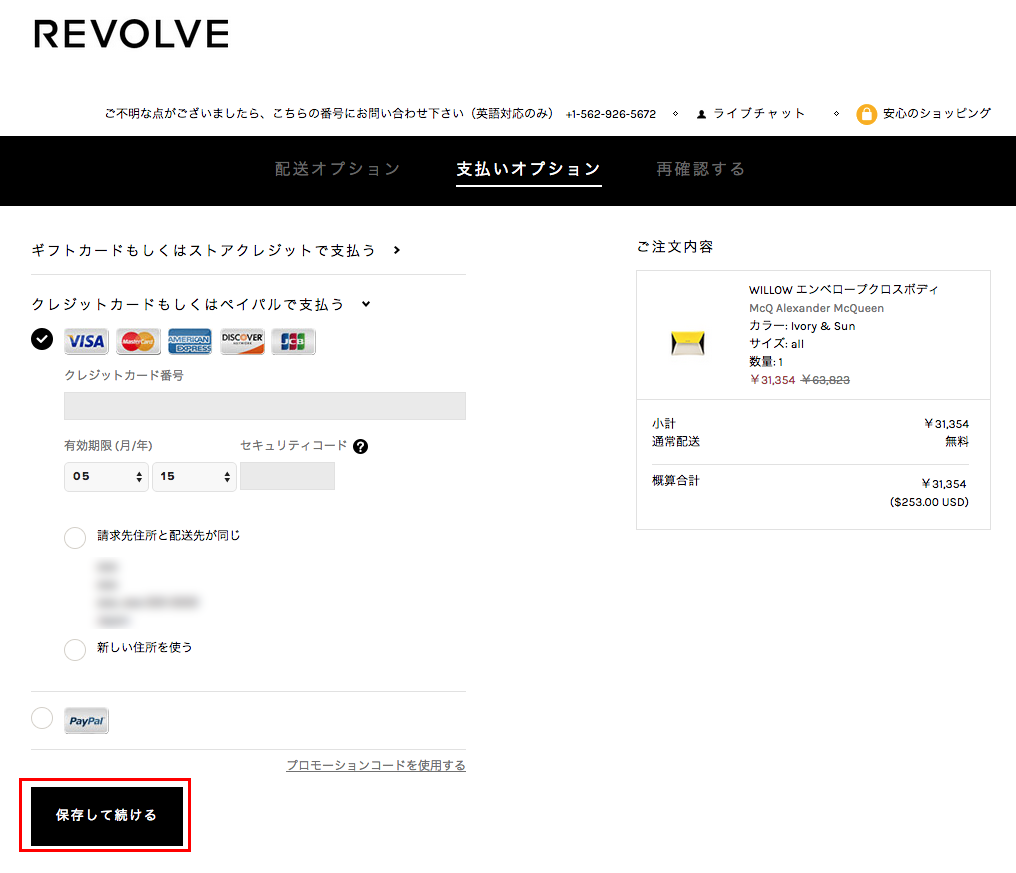Select billing address same as shipping
Image resolution: width=1016 pixels, height=873 pixels.
pos(75,537)
